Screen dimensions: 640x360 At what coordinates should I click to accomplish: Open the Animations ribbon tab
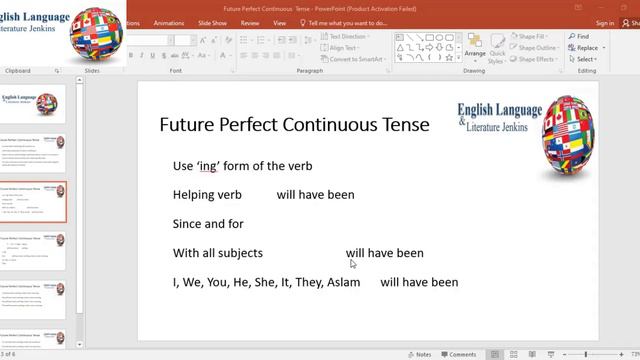coord(169,23)
